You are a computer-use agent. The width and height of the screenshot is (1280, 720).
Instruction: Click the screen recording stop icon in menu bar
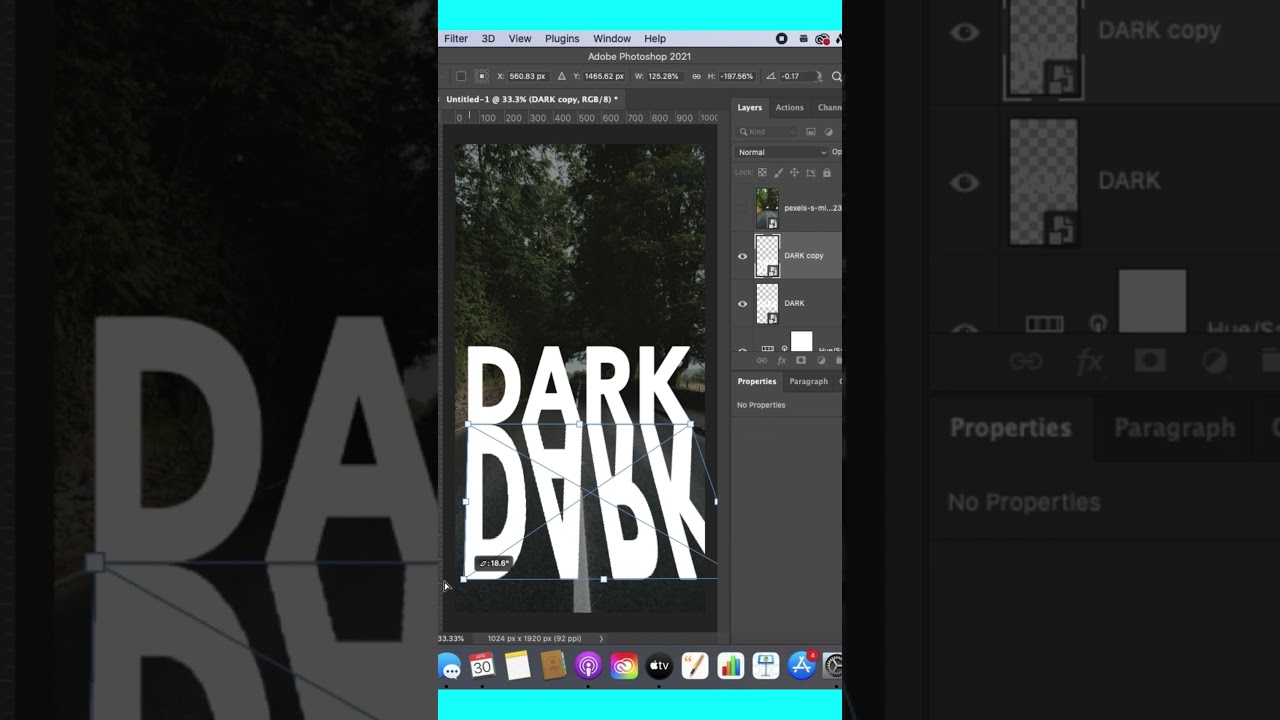point(781,39)
